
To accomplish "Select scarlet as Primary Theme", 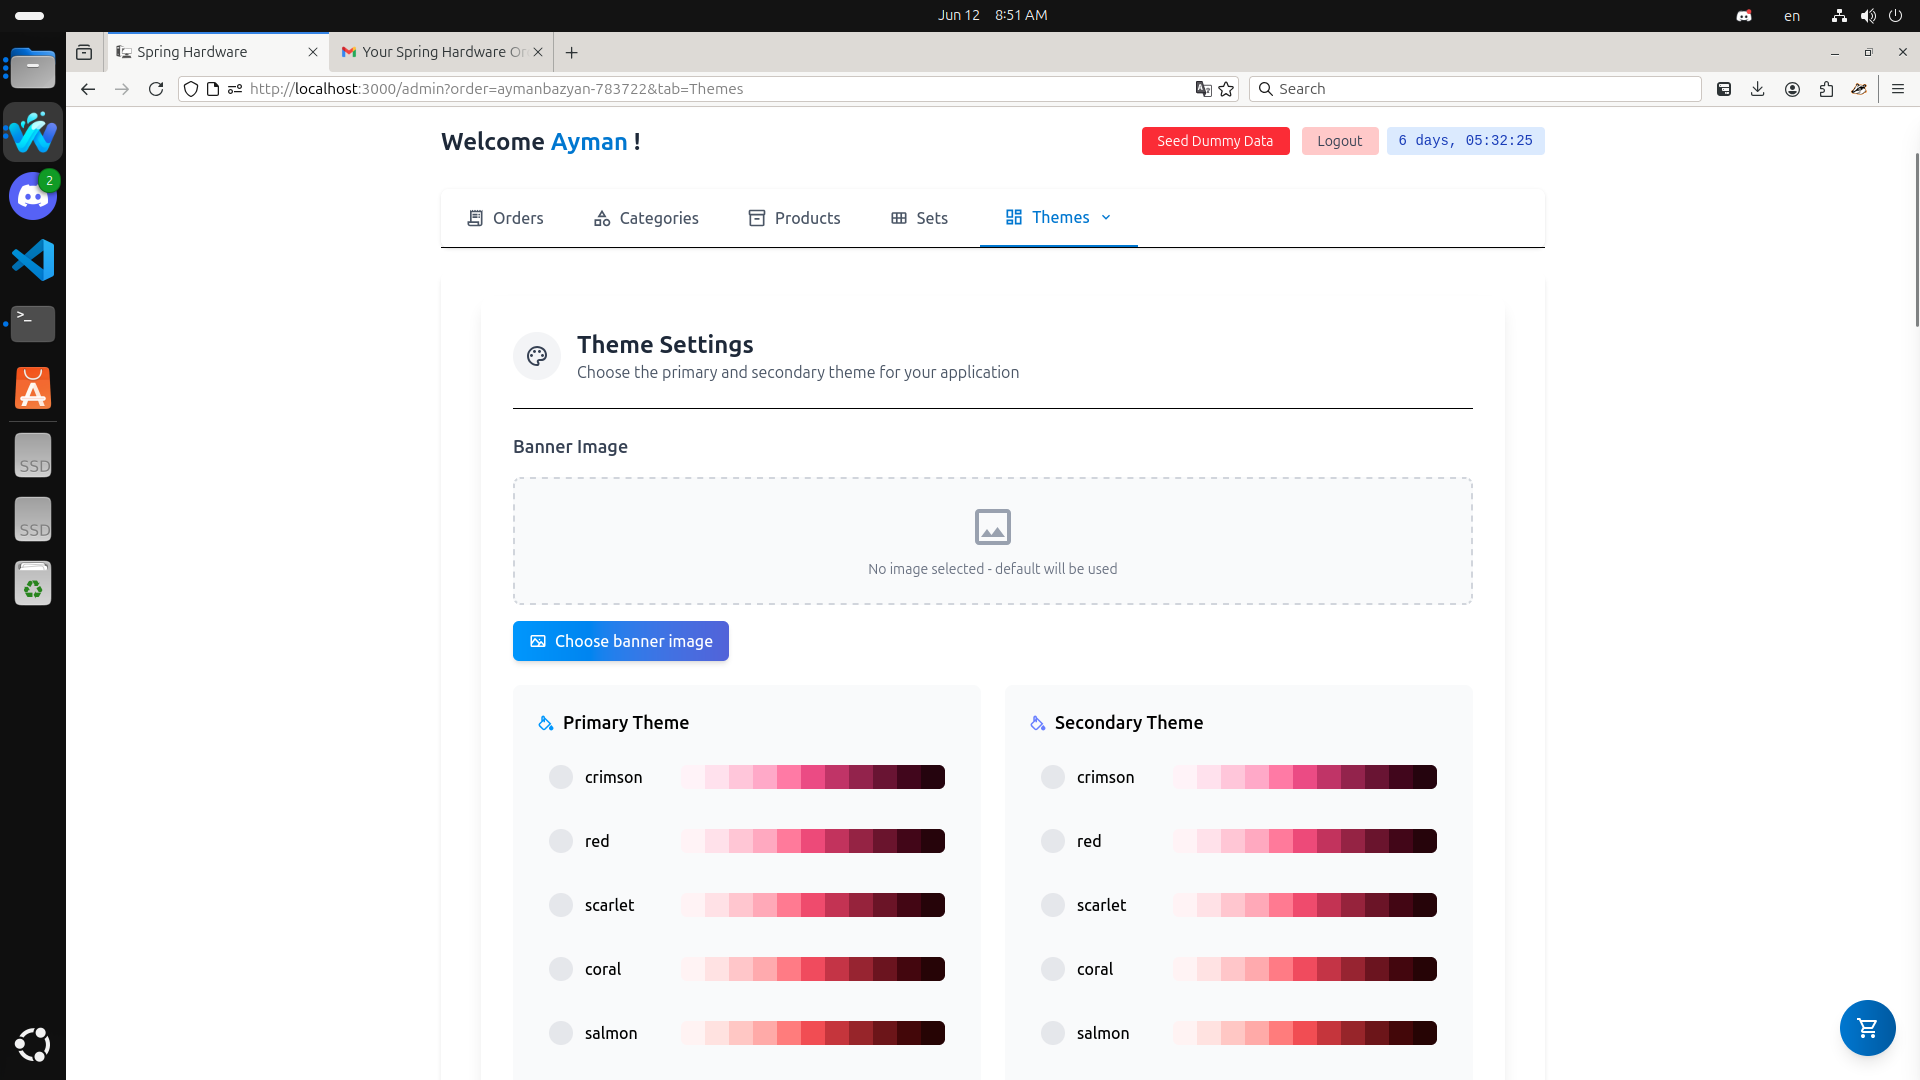I will tap(561, 905).
